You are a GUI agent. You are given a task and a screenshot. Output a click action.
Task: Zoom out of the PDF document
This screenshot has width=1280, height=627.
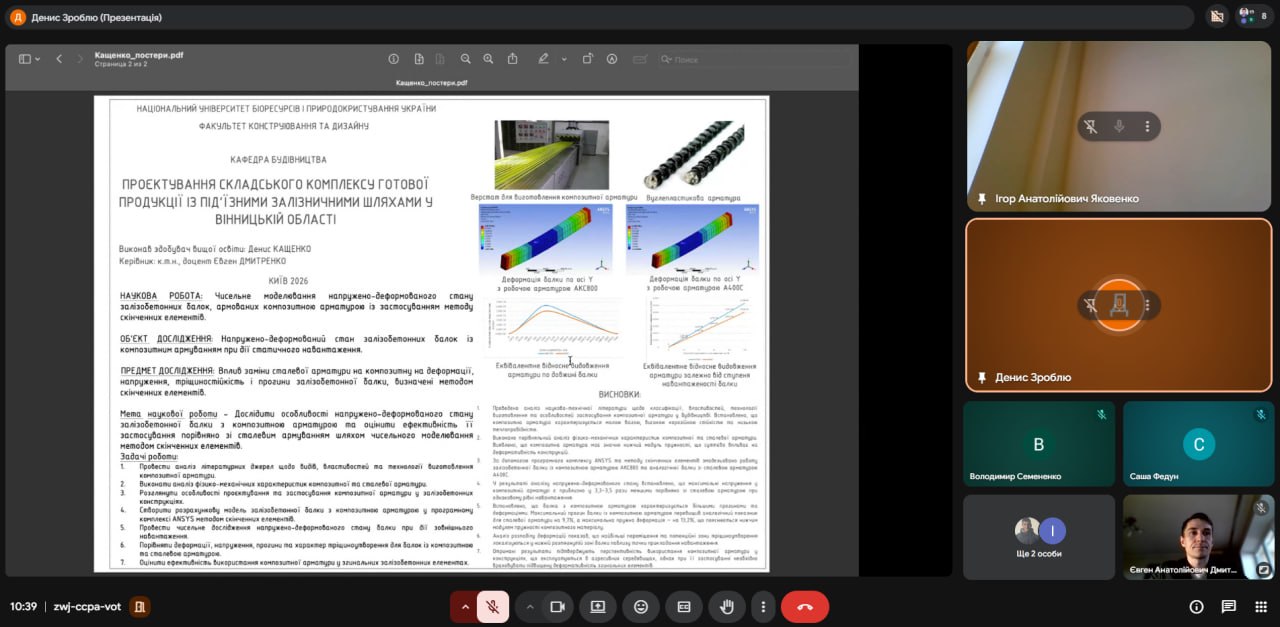466,59
